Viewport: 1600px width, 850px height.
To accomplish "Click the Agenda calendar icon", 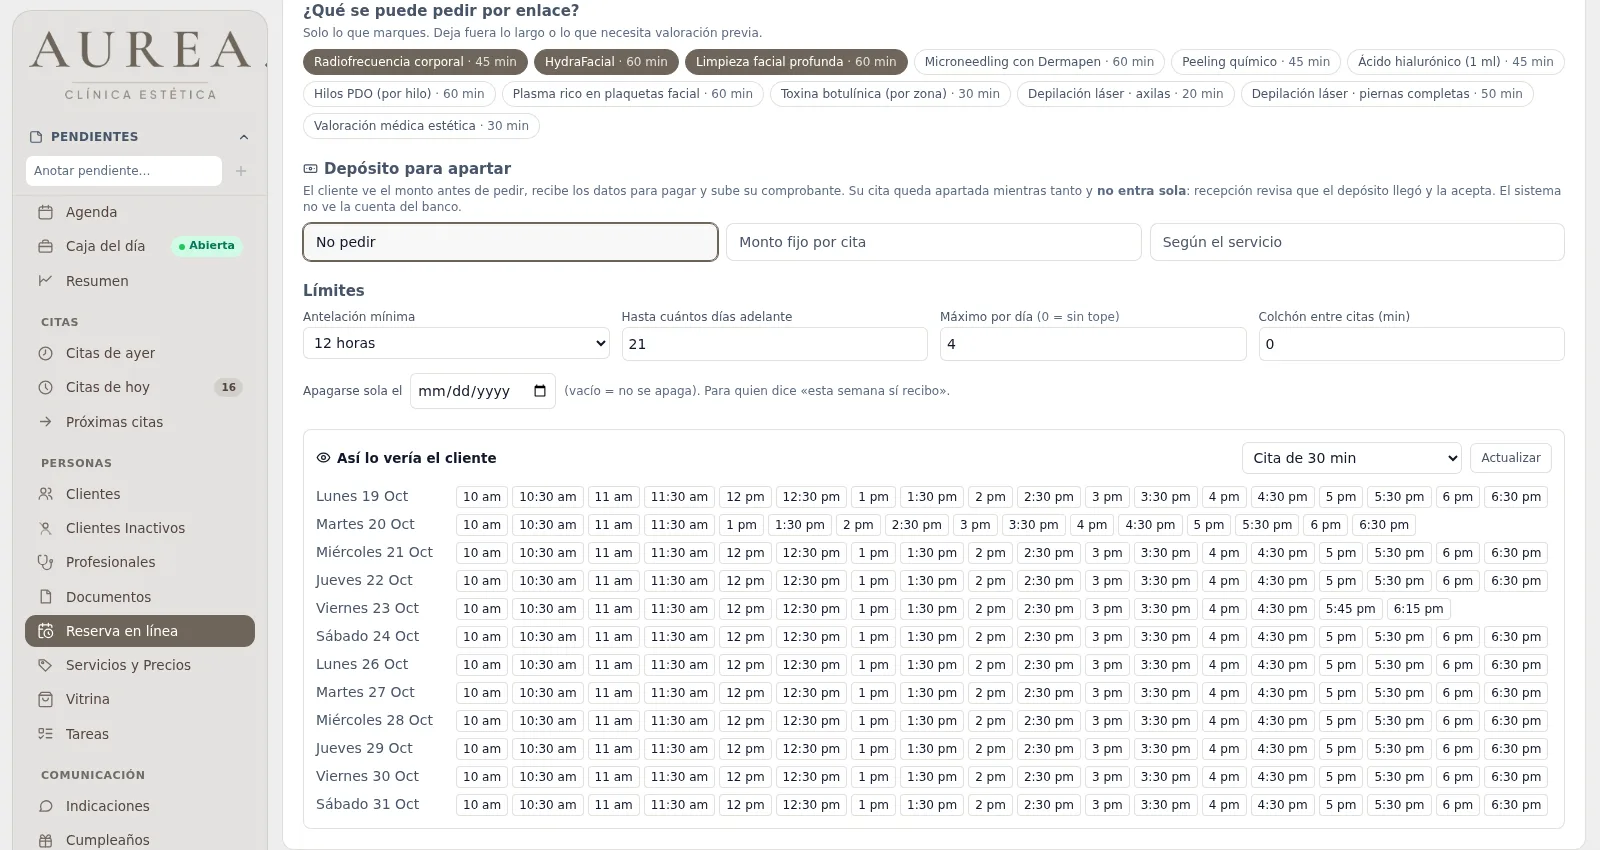I will (45, 212).
